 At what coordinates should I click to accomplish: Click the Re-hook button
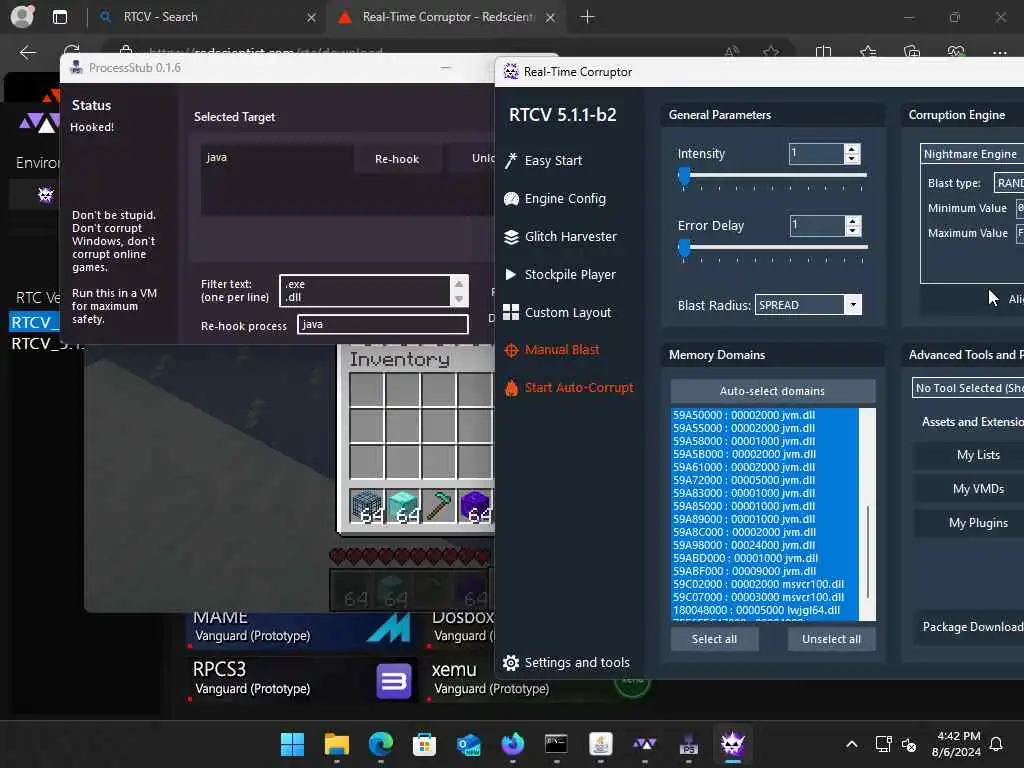[x=397, y=159]
